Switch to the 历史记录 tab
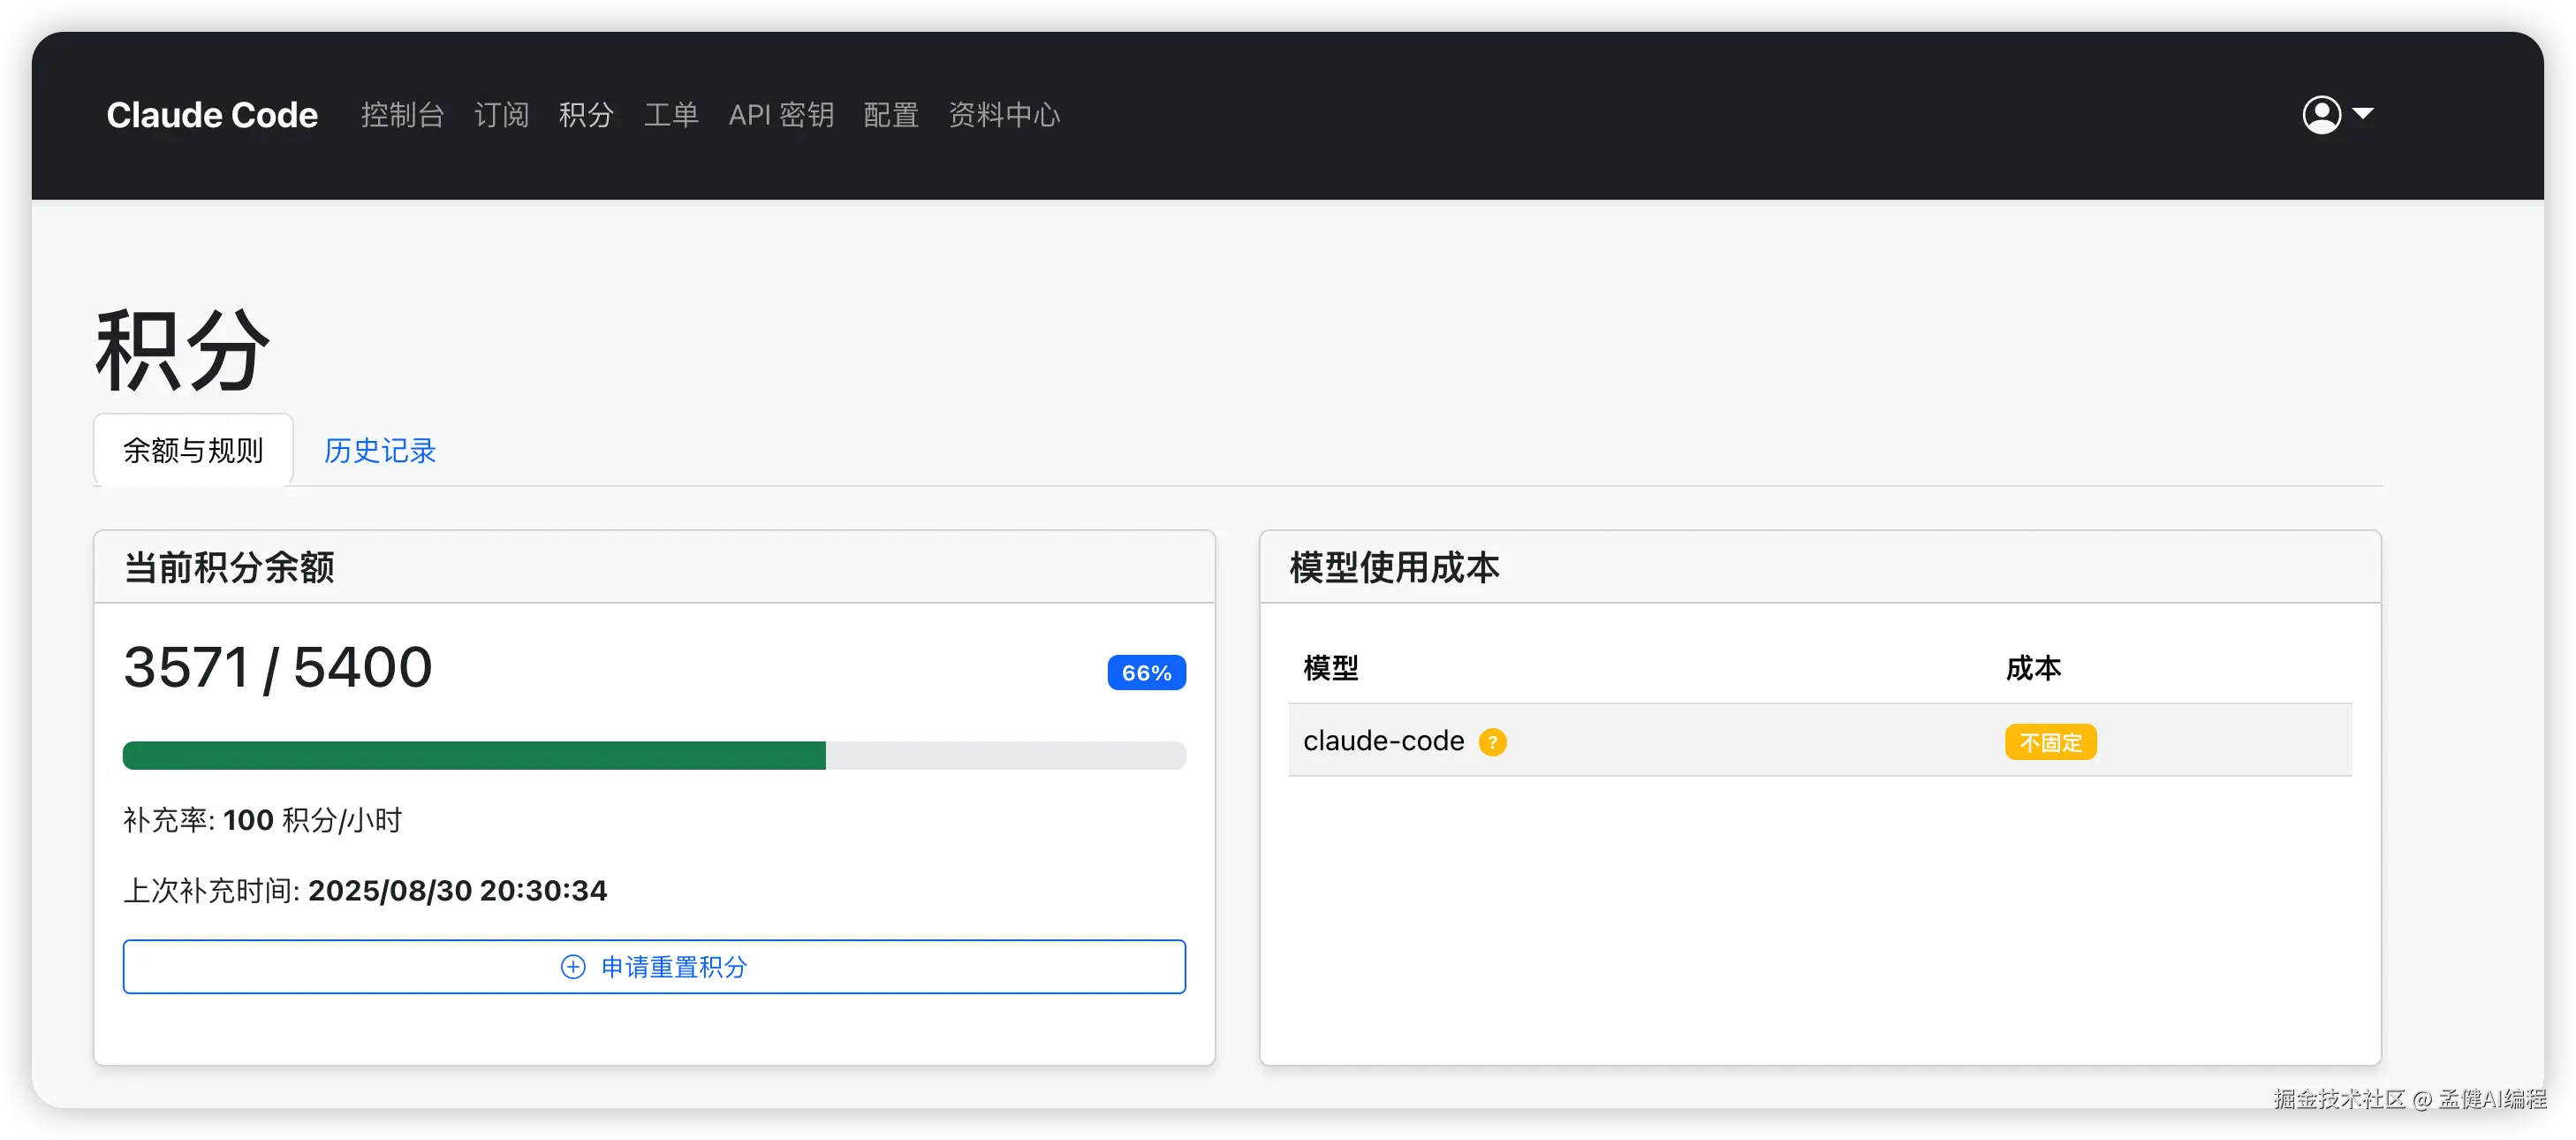 pyautogui.click(x=380, y=451)
